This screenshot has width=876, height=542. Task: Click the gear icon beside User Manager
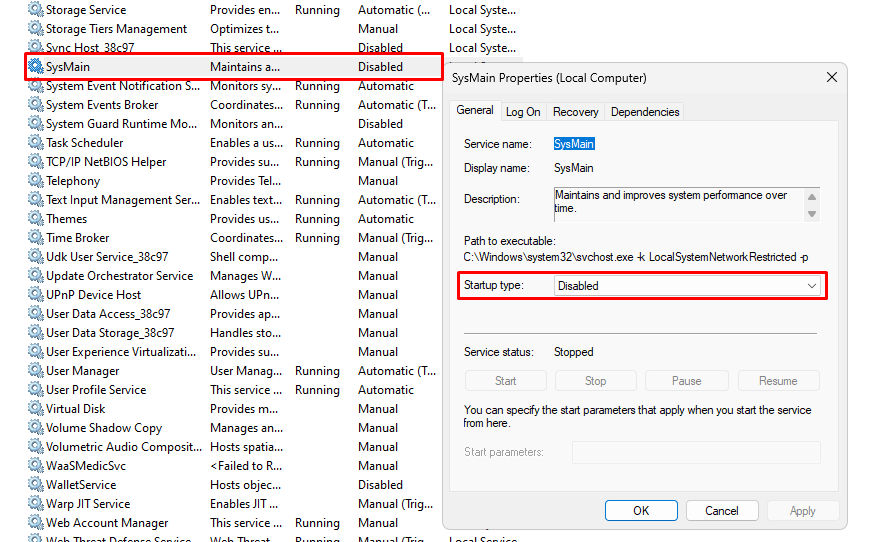pyautogui.click(x=36, y=370)
